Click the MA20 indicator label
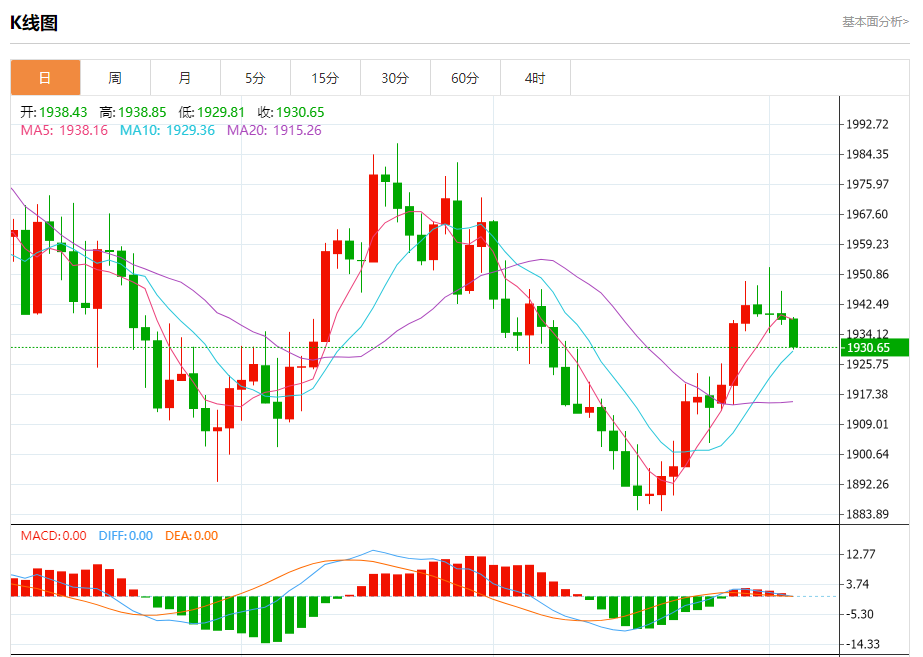 click(x=274, y=130)
